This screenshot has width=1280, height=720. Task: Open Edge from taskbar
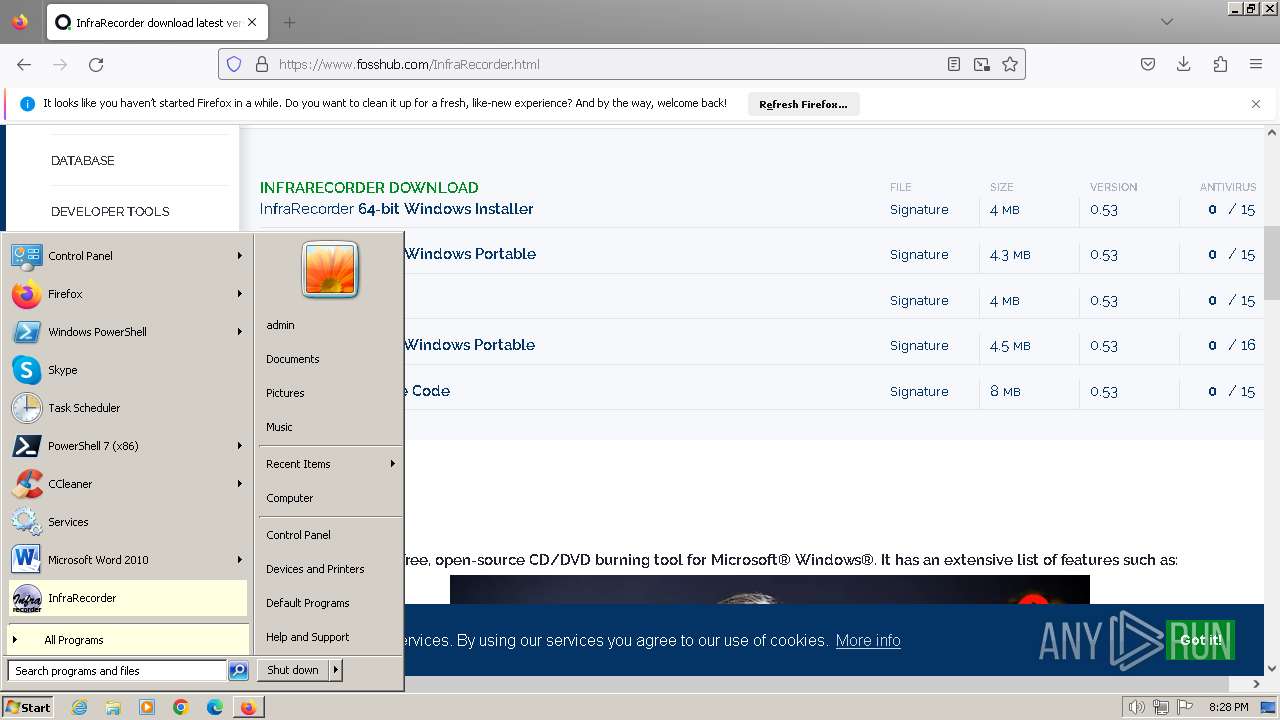tap(215, 707)
